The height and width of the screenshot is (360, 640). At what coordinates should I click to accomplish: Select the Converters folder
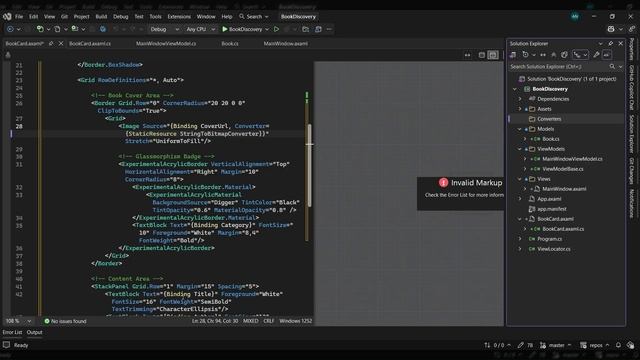[549, 119]
